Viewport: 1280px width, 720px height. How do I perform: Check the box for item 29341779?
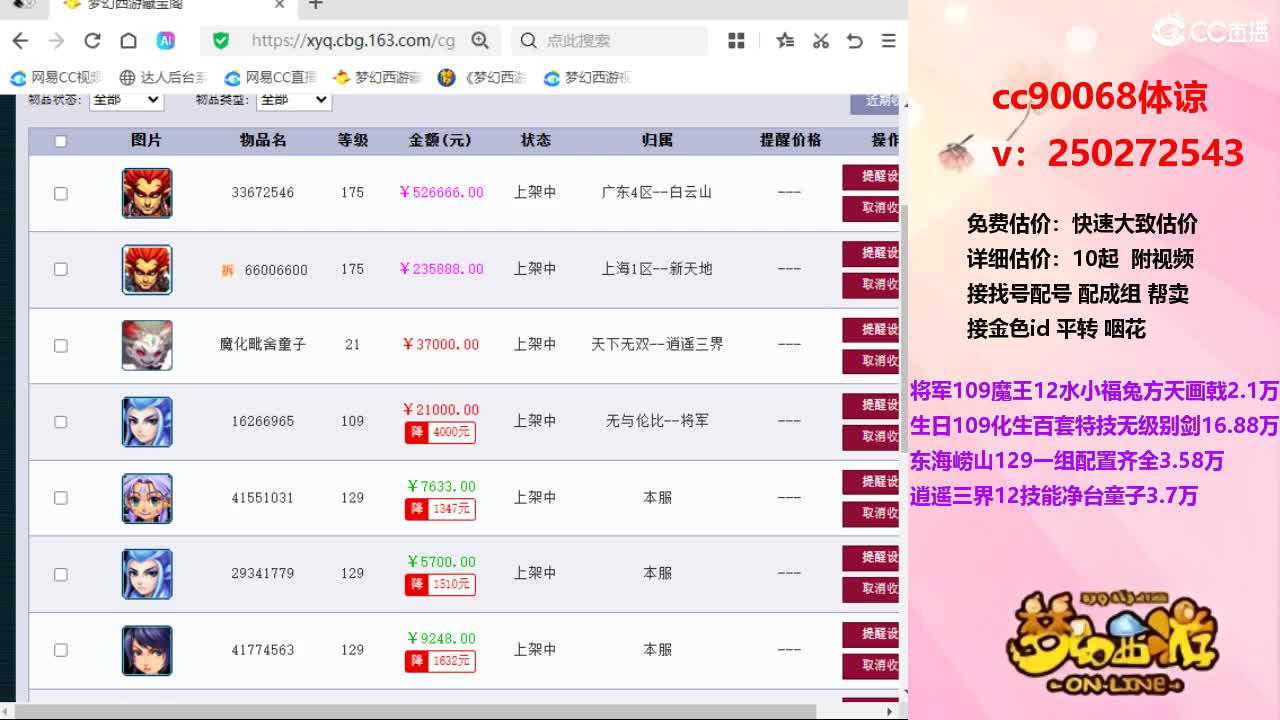pyautogui.click(x=60, y=574)
